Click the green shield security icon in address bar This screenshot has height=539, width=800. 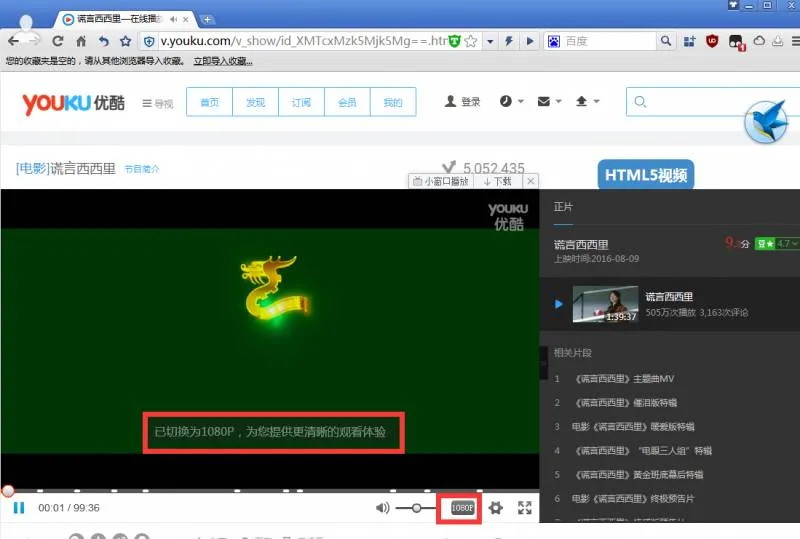pos(455,41)
